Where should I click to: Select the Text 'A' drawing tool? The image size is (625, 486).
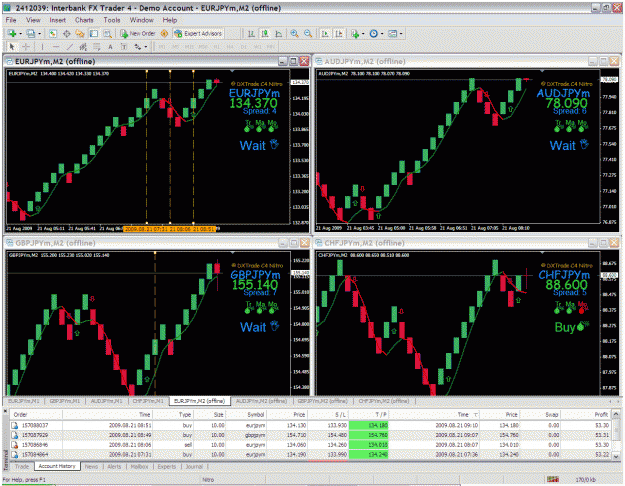(110, 47)
